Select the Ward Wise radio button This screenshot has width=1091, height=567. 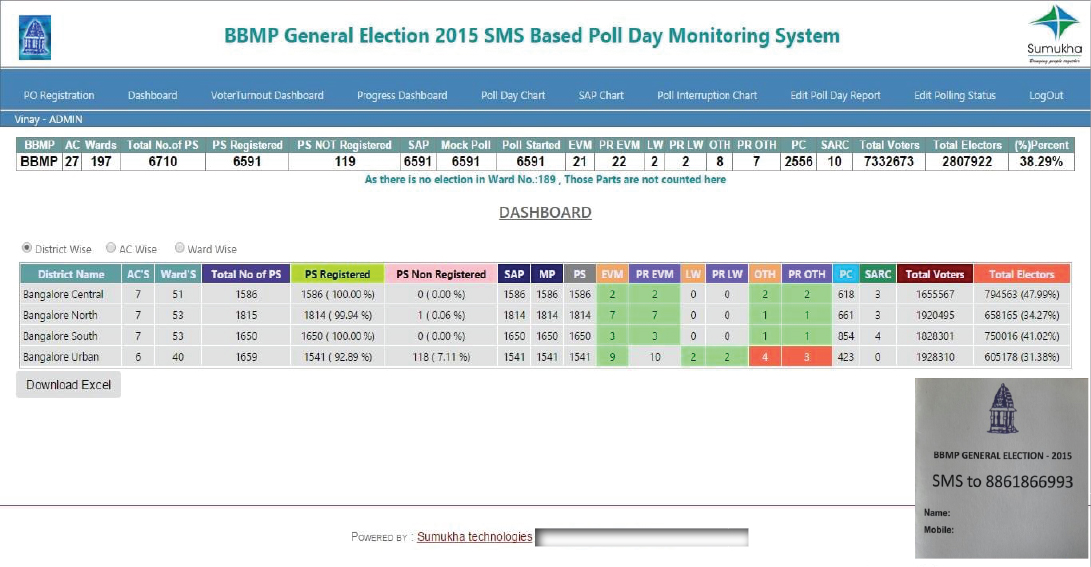pos(180,249)
